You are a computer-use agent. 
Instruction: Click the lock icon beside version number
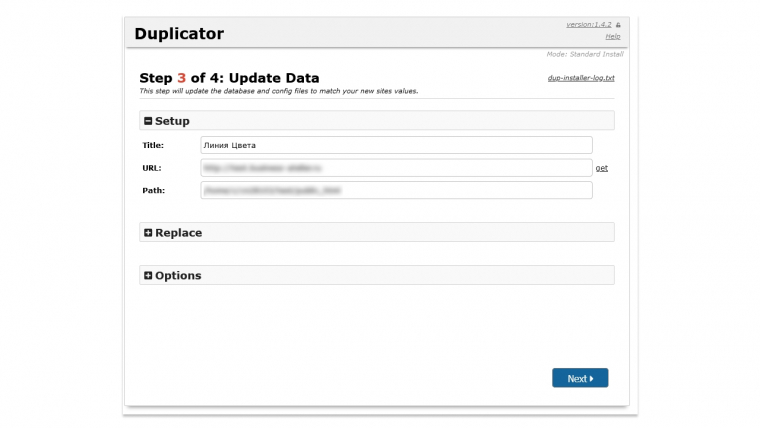point(618,24)
